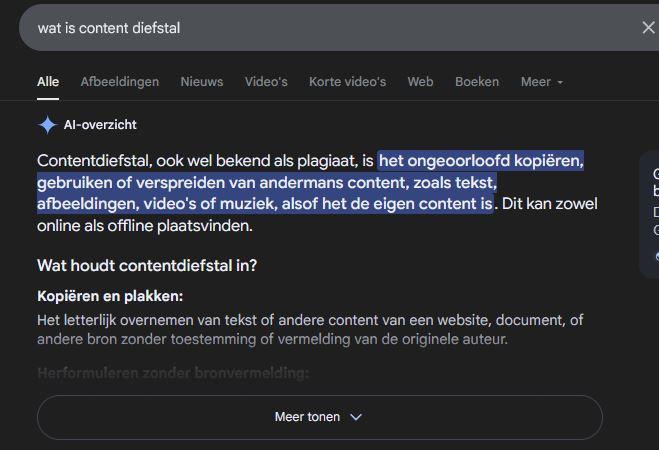659x450 pixels.
Task: Switch to the Afbeeldingen tab
Action: click(x=120, y=82)
